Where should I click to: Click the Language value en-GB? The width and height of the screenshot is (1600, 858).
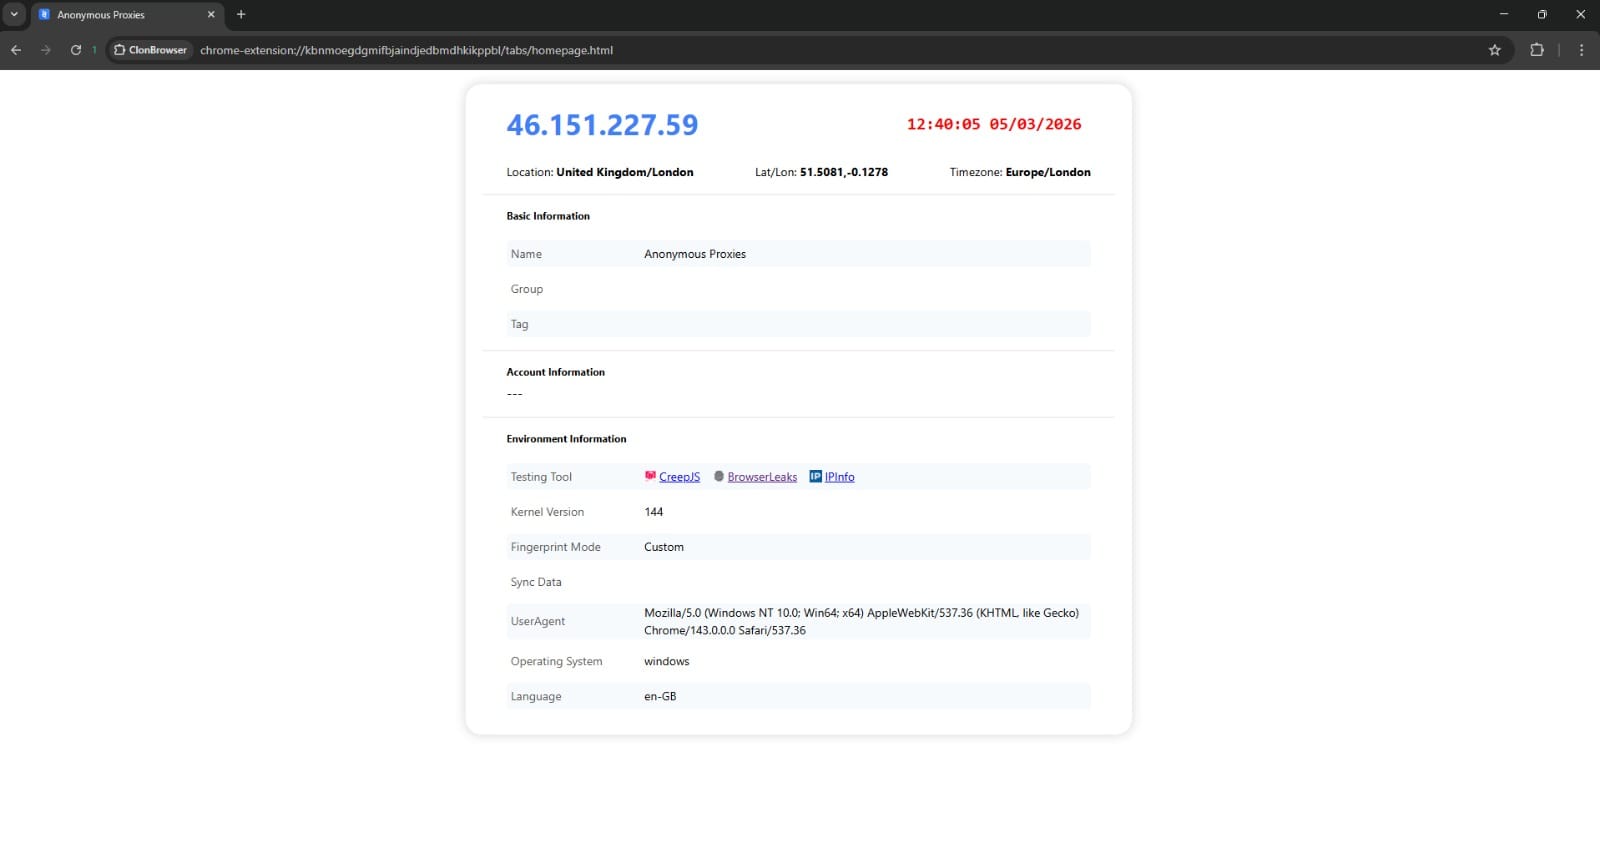point(660,696)
